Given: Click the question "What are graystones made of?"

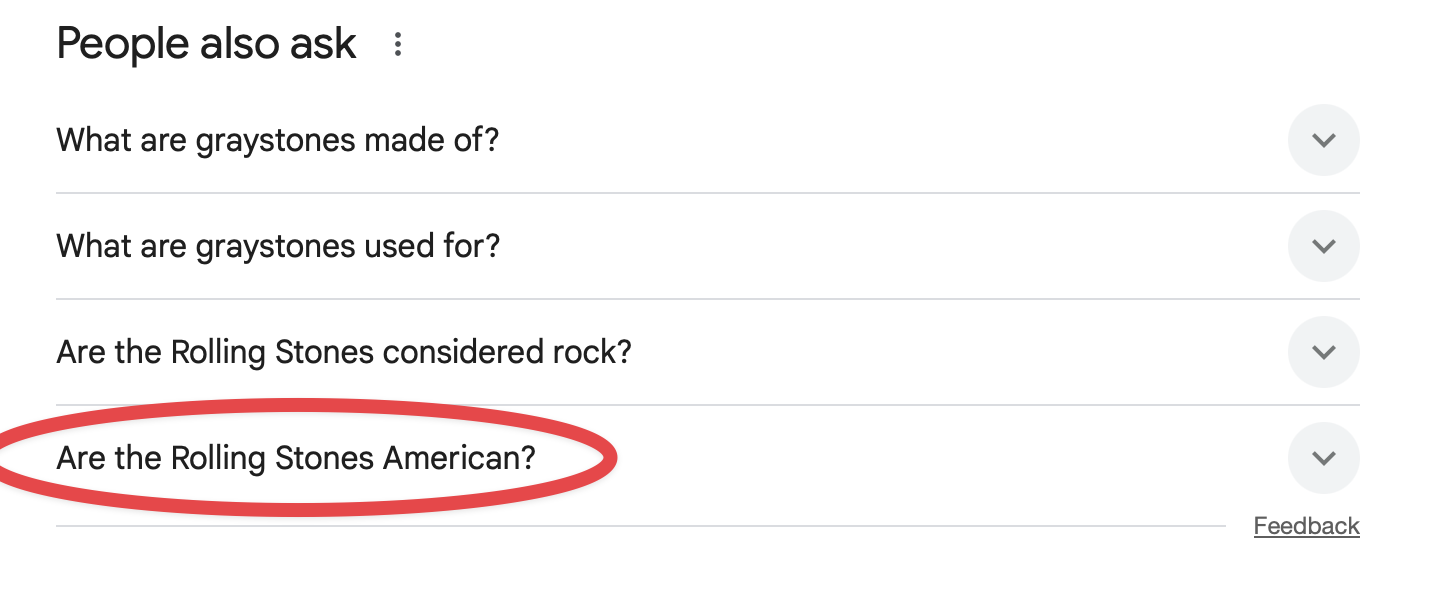Looking at the screenshot, I should point(277,140).
